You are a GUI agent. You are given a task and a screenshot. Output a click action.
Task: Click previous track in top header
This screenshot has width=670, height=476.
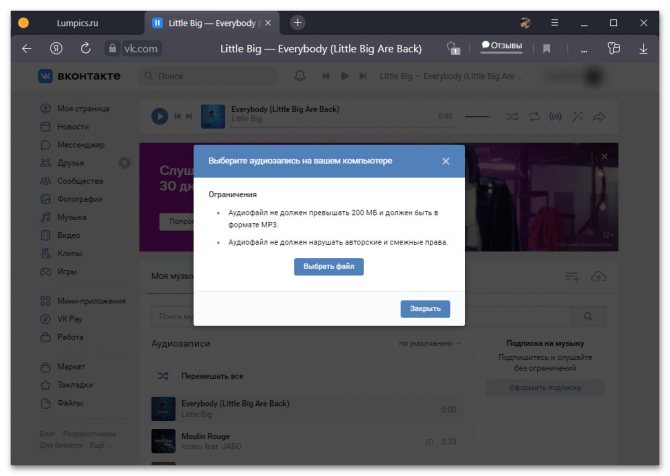(x=326, y=76)
